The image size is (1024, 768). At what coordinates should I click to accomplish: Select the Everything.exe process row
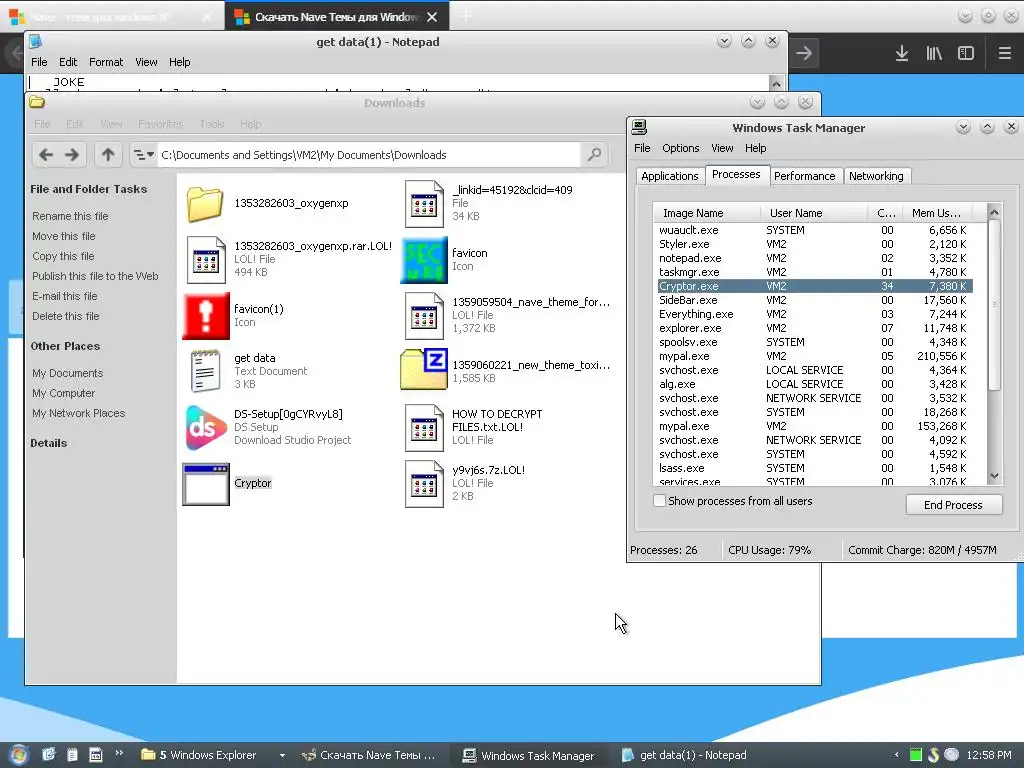[815, 314]
